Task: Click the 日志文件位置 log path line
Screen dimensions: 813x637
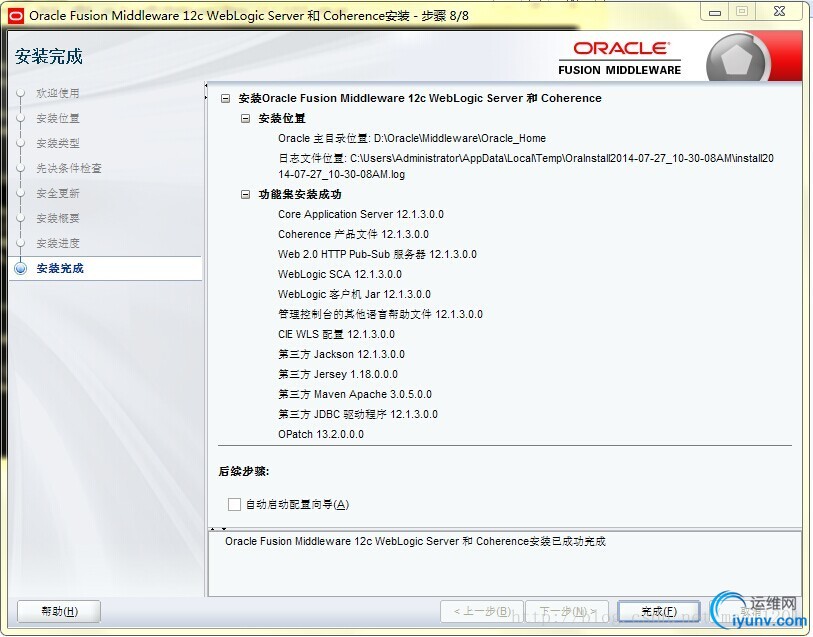Action: 526,166
